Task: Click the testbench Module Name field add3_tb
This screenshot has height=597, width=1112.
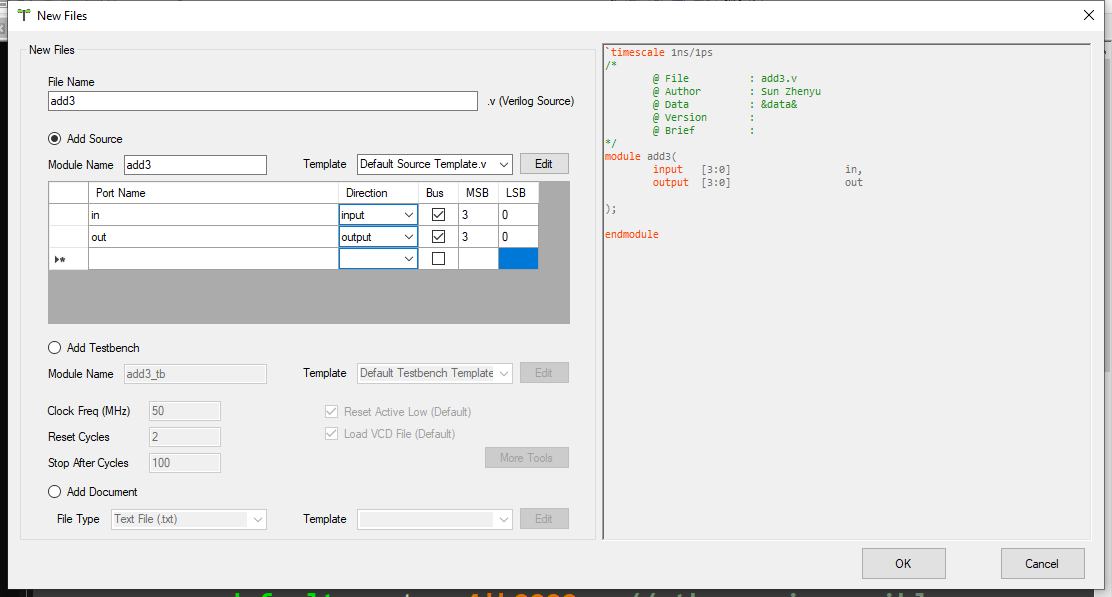Action: (195, 374)
